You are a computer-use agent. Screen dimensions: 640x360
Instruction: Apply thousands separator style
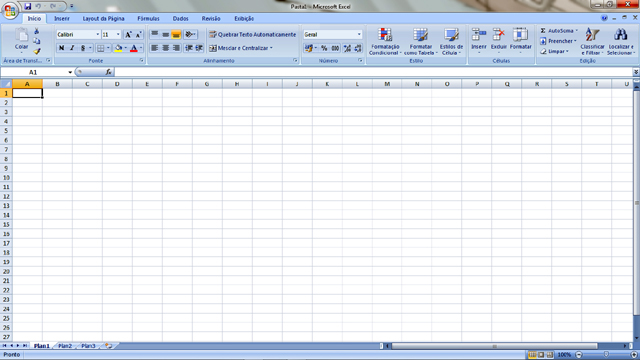coord(335,48)
